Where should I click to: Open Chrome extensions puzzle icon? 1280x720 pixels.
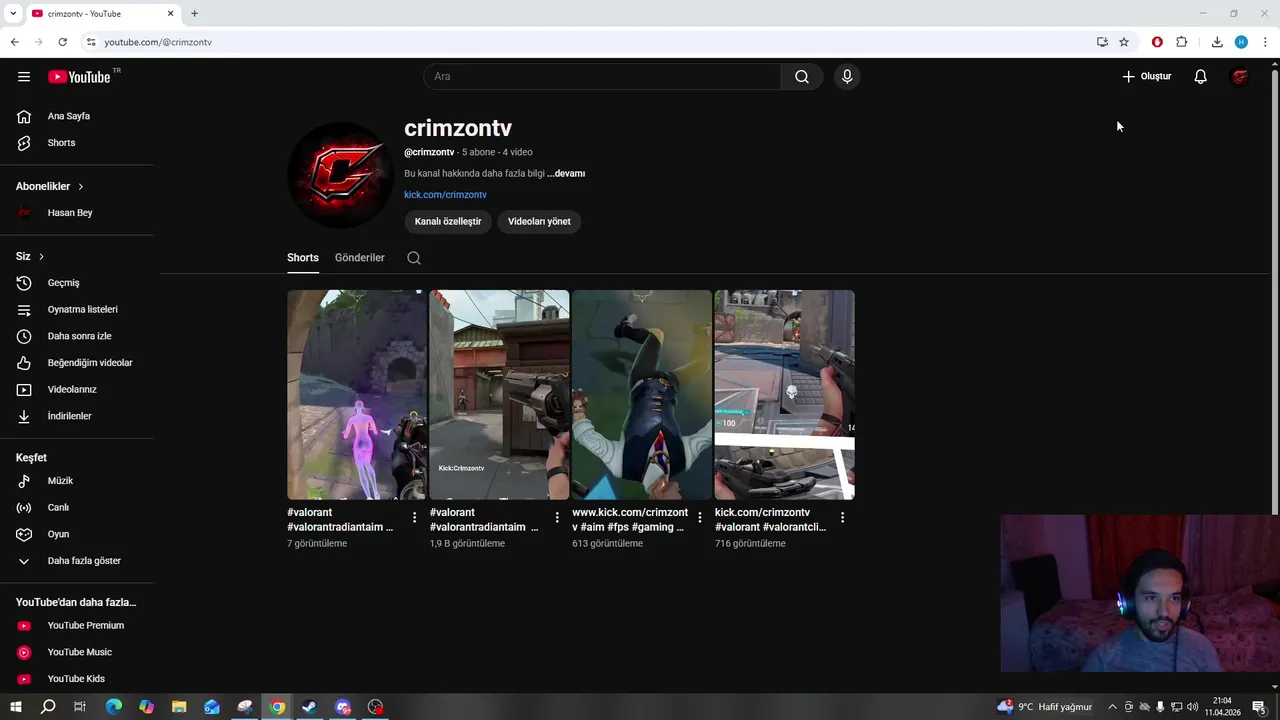click(1182, 42)
